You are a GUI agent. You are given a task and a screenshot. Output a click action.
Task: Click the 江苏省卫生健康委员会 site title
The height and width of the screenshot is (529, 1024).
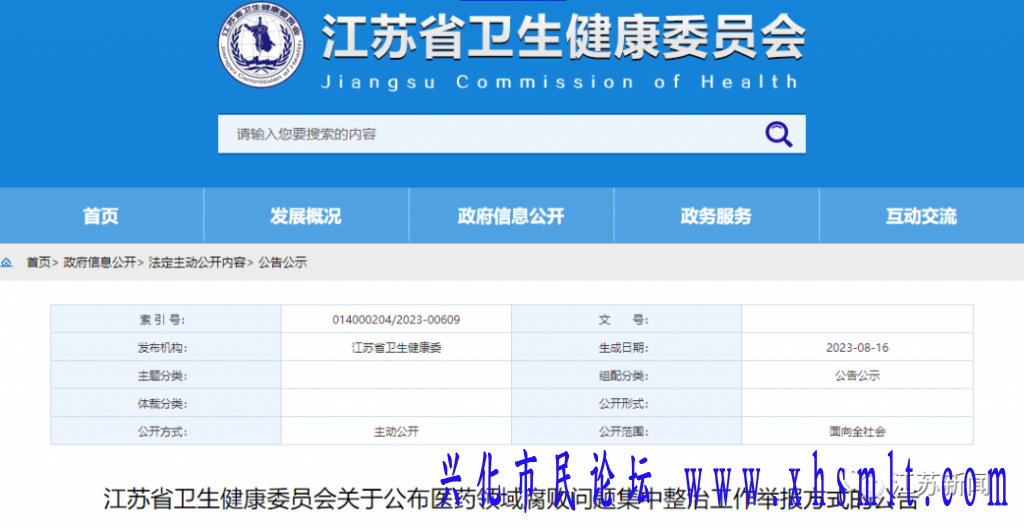tap(563, 37)
